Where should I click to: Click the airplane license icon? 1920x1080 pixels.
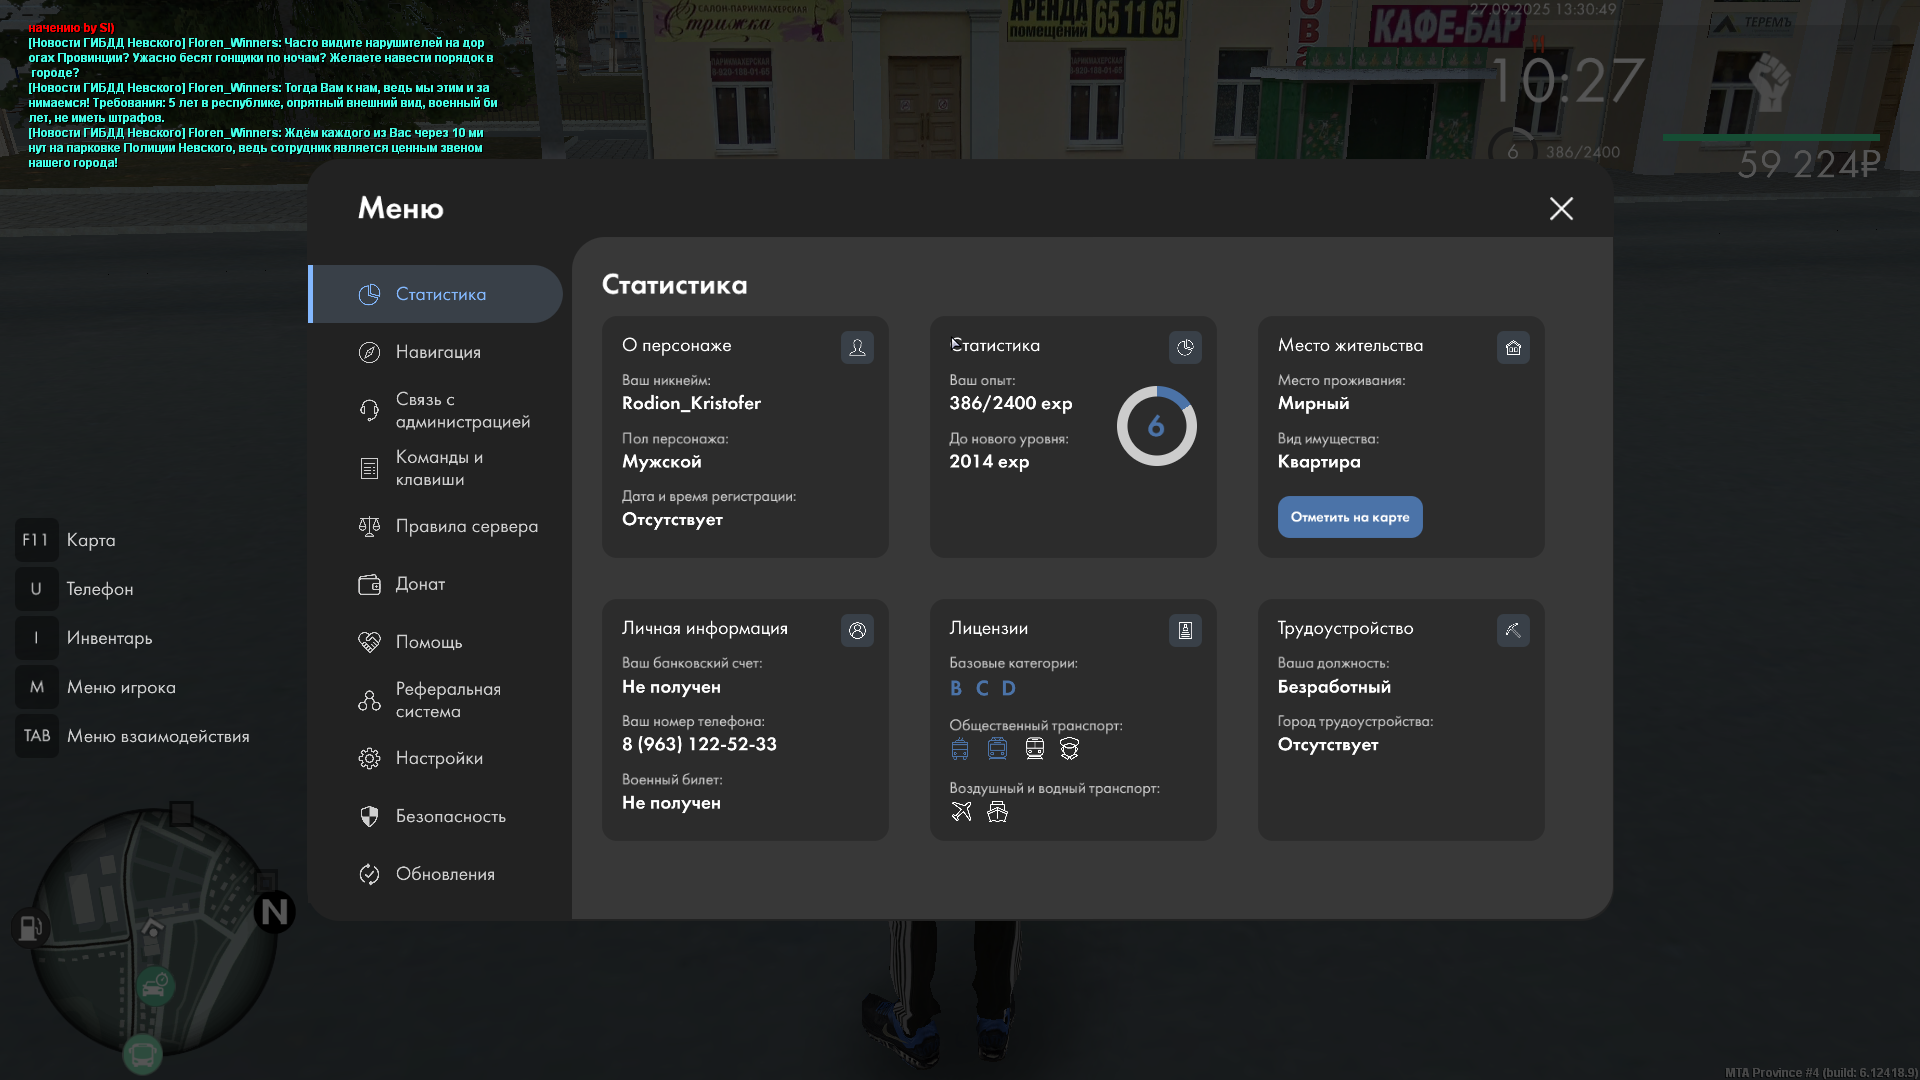[x=961, y=811]
